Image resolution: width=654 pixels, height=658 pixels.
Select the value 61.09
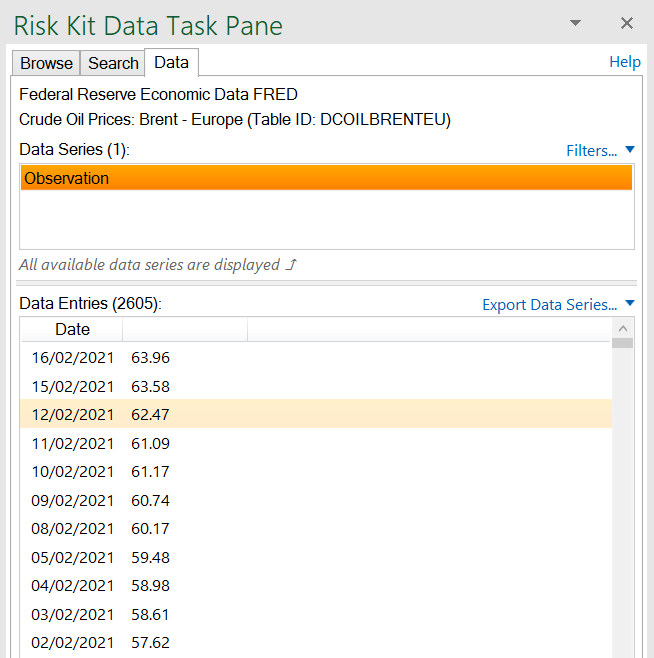150,444
